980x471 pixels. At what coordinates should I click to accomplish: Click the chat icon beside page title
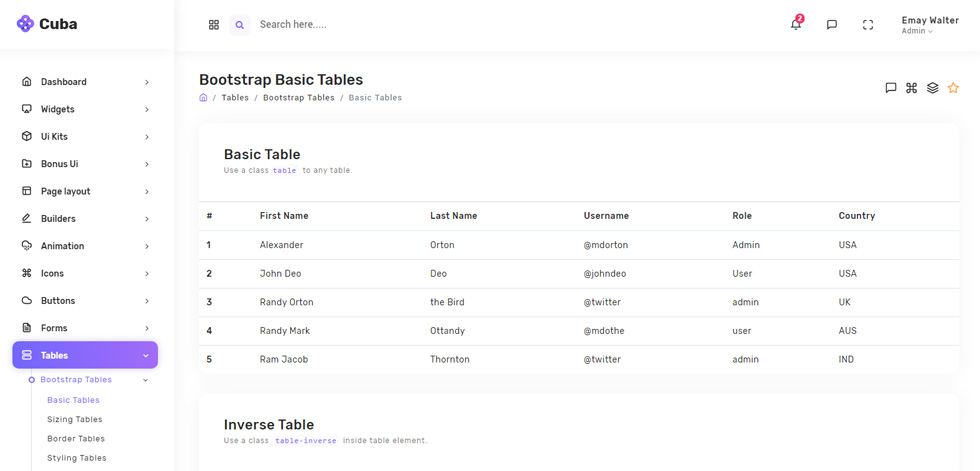pyautogui.click(x=891, y=88)
